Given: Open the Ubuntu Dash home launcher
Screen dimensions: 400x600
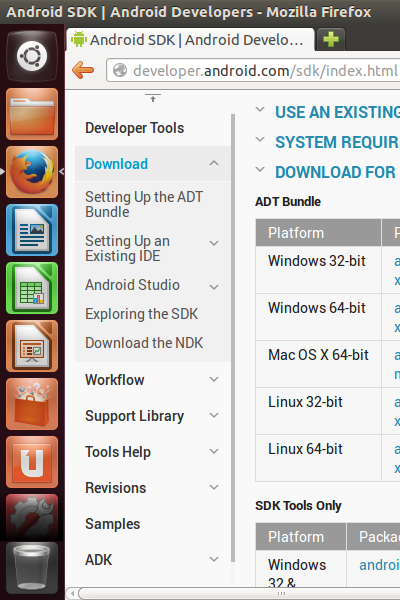Looking at the screenshot, I should pos(32,56).
